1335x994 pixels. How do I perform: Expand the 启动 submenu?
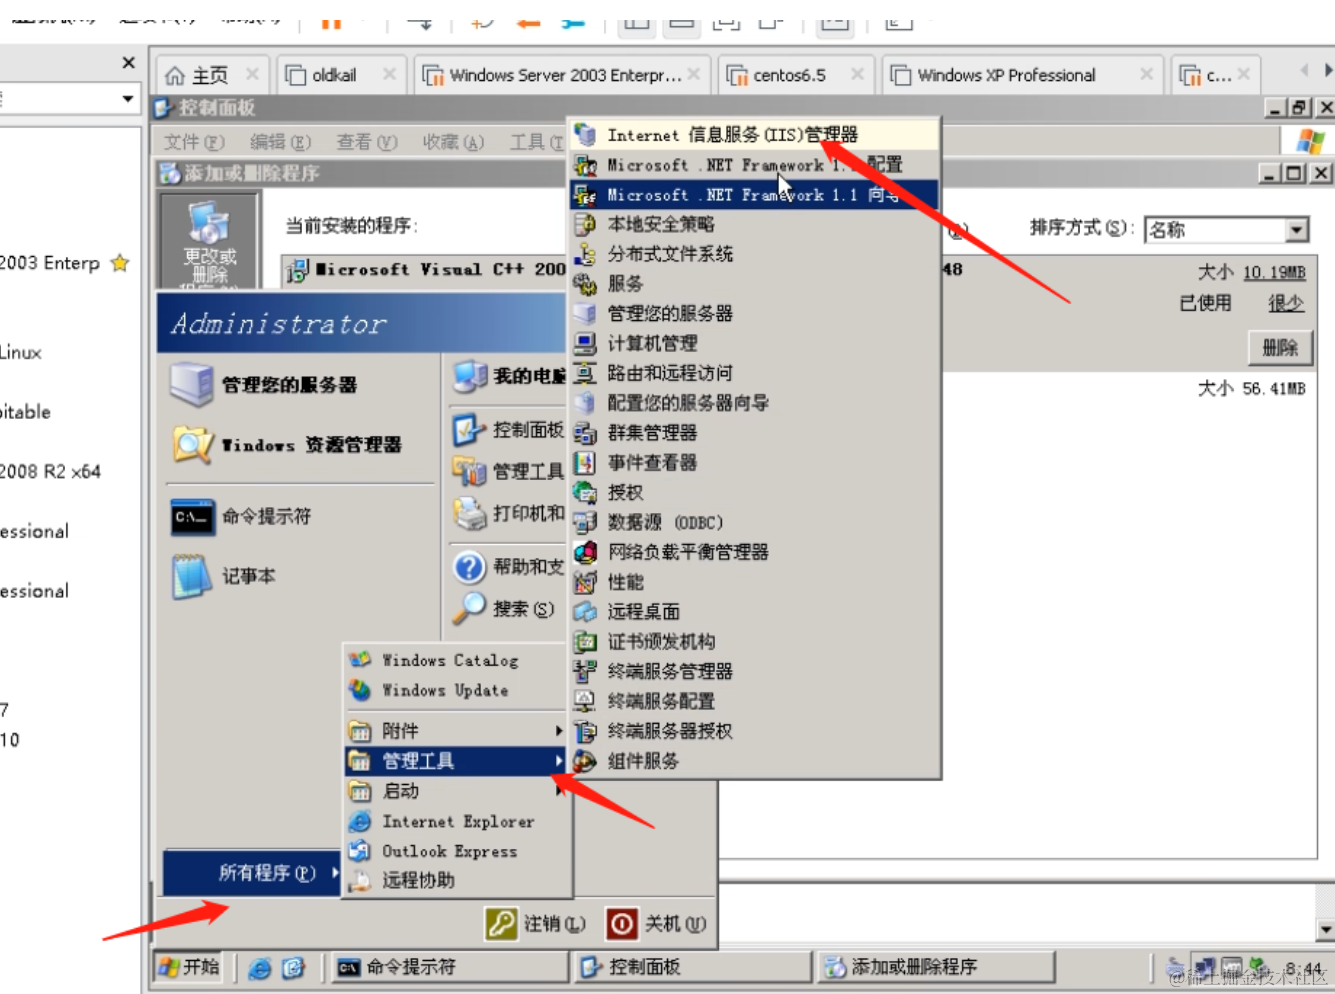457,791
